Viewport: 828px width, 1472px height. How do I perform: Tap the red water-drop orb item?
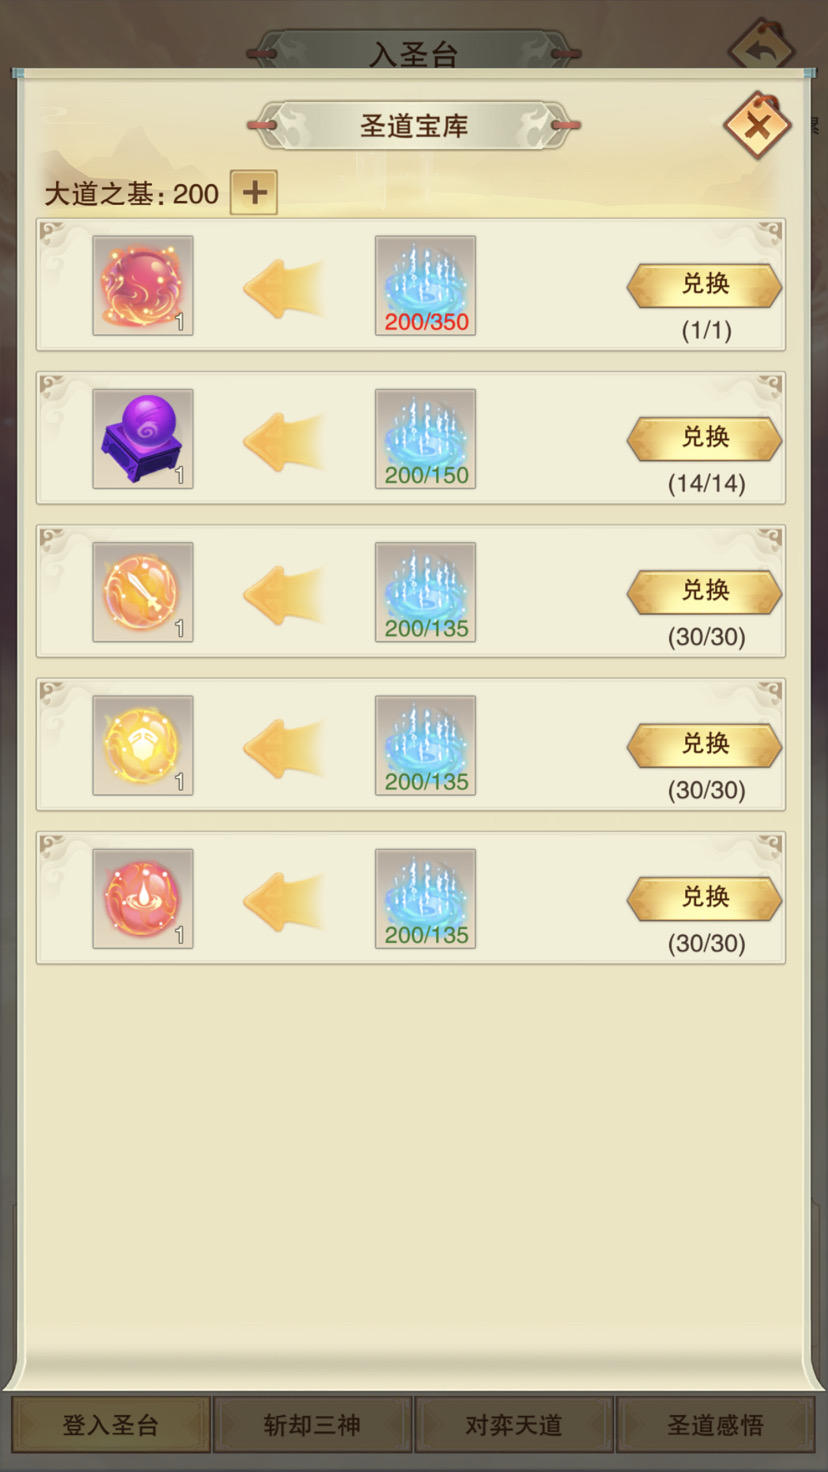(x=143, y=898)
